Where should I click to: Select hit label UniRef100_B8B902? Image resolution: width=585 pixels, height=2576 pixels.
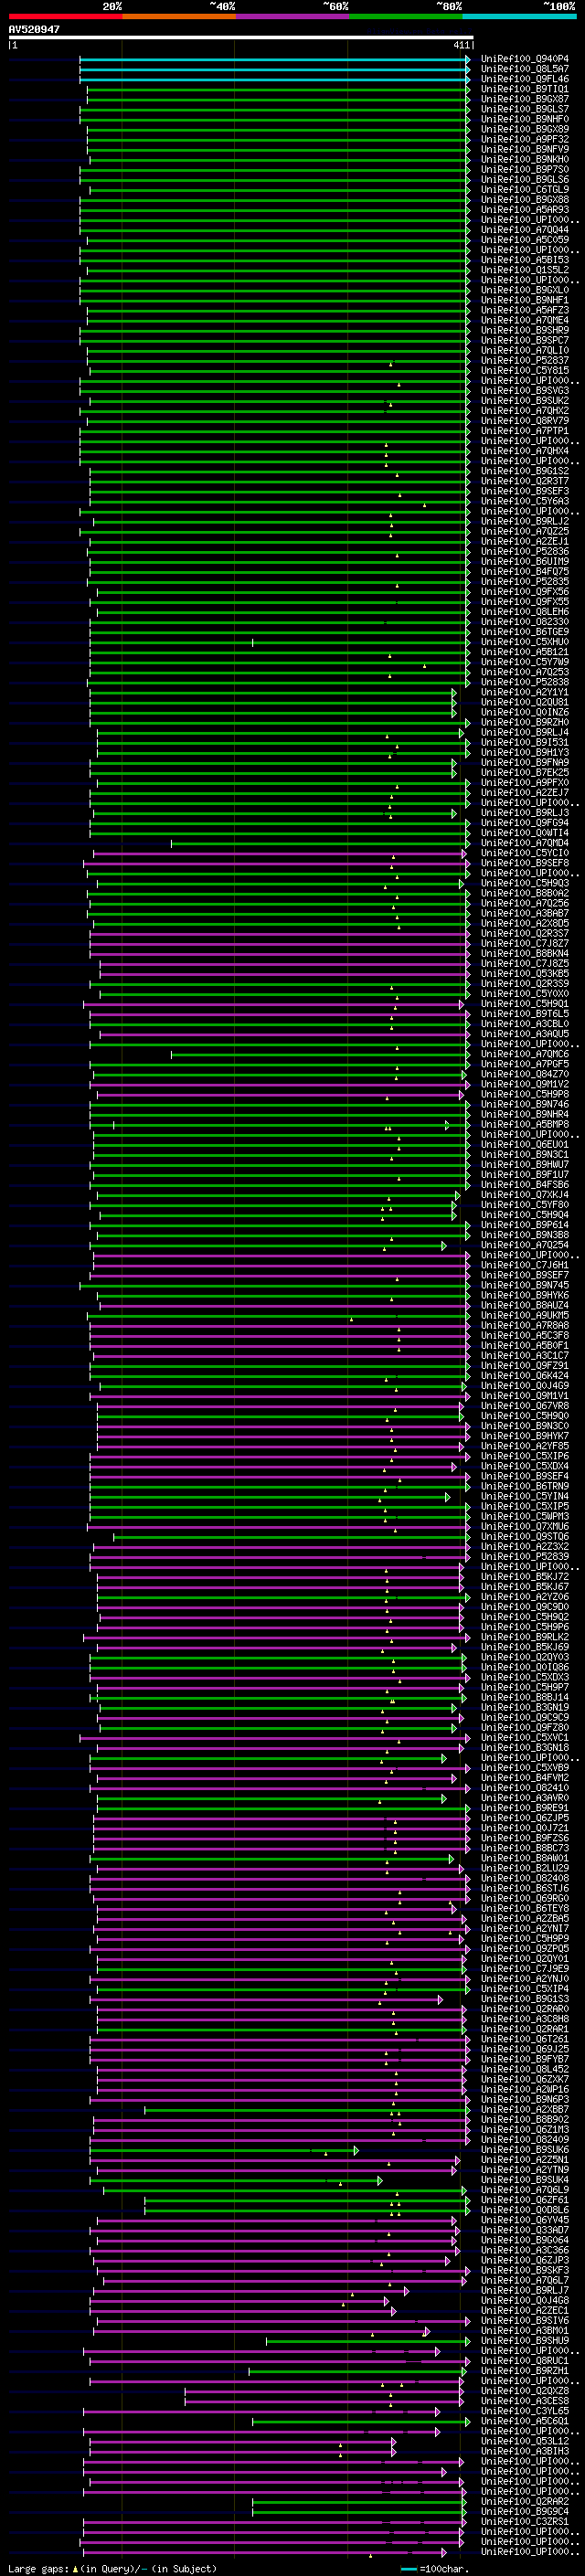[525, 2119]
